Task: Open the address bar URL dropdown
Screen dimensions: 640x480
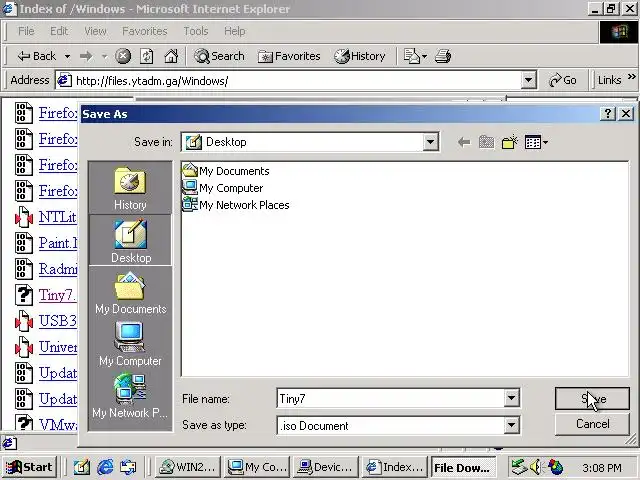Action: pos(528,80)
